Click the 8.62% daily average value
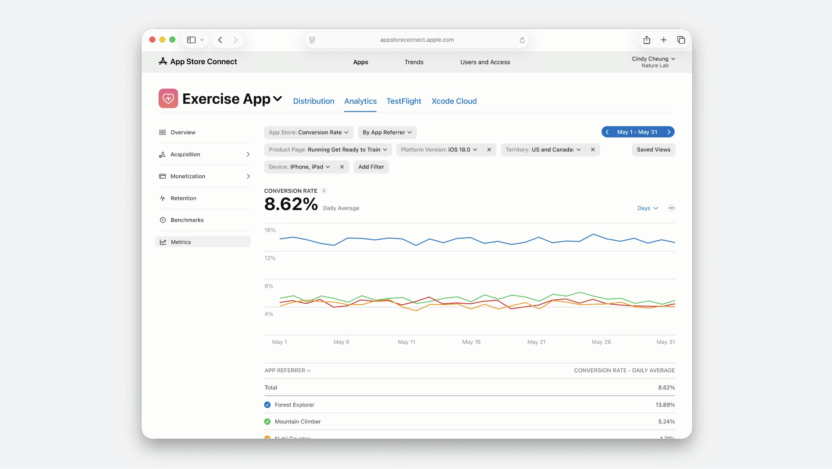 tap(291, 204)
